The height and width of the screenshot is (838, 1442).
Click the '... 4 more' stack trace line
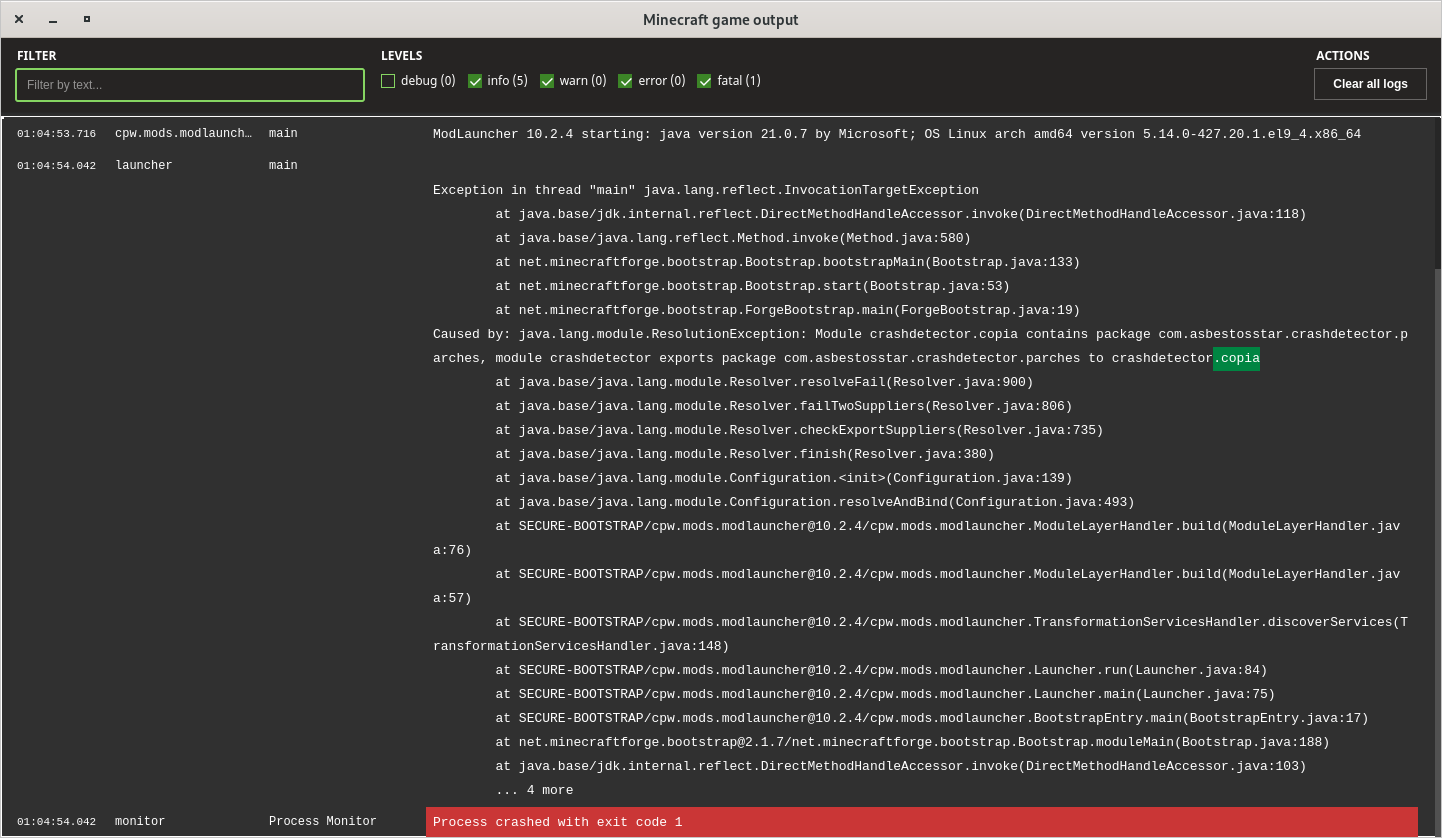[x=534, y=790]
